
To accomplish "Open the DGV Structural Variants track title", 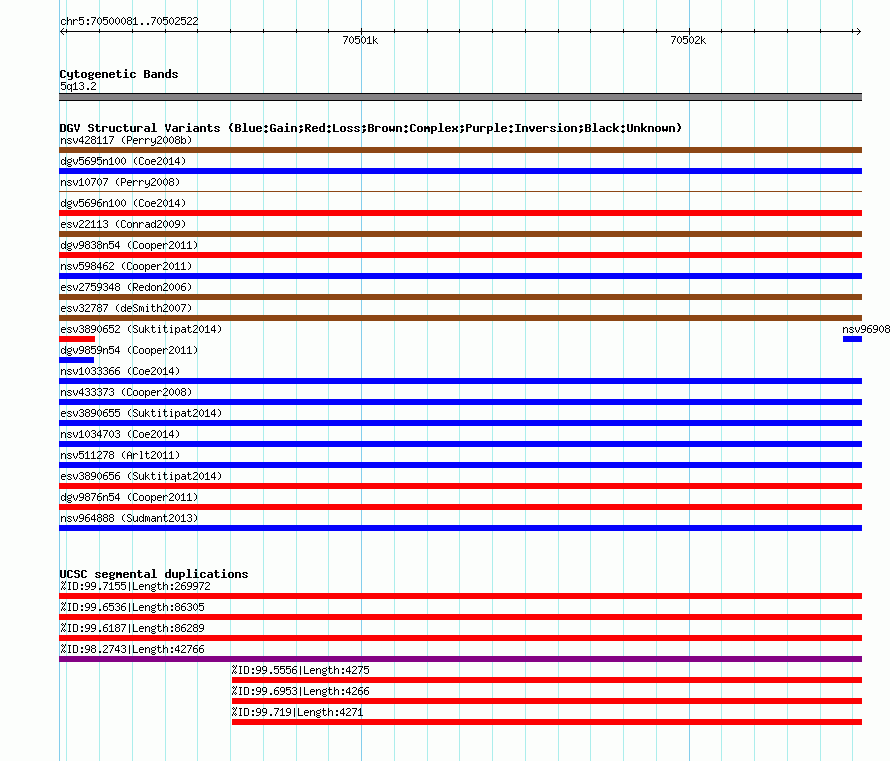I will [371, 128].
